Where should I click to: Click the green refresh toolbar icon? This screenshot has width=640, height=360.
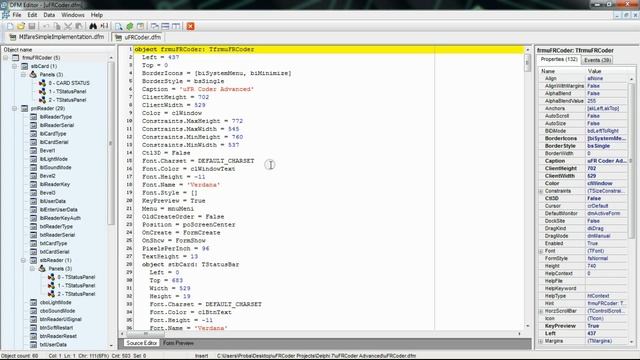point(129,26)
